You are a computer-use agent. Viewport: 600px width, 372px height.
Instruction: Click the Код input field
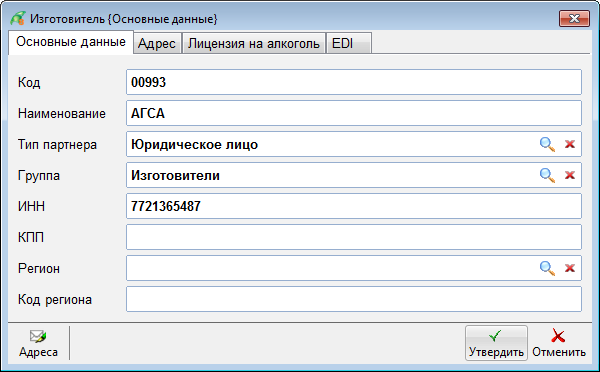click(x=354, y=82)
